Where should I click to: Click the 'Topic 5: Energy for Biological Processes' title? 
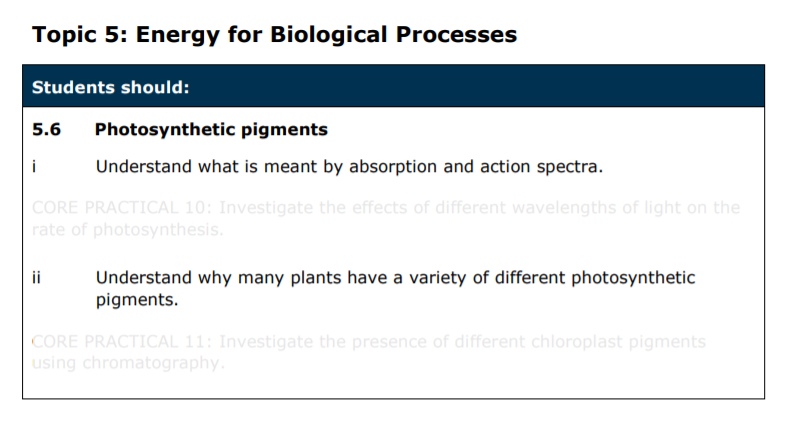point(275,35)
